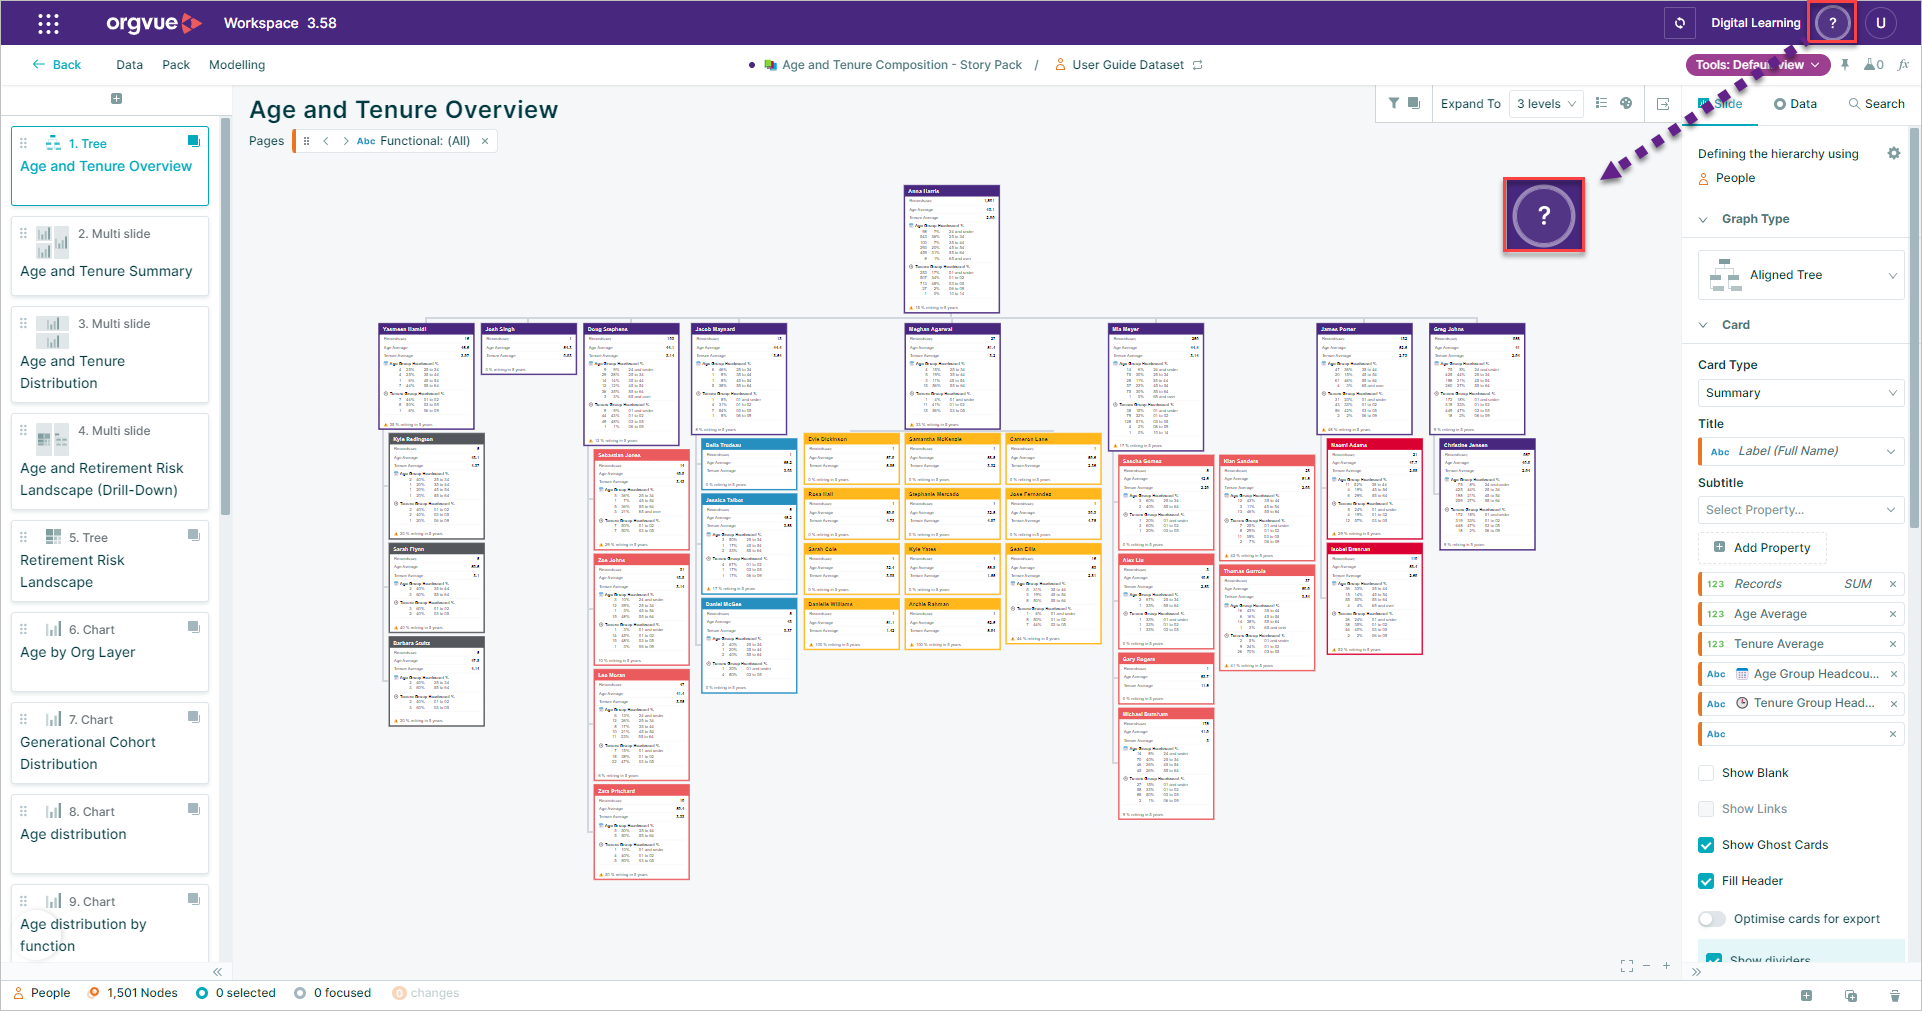The image size is (1922, 1011).
Task: Click the pin icon beside Tools view
Action: click(x=1845, y=64)
